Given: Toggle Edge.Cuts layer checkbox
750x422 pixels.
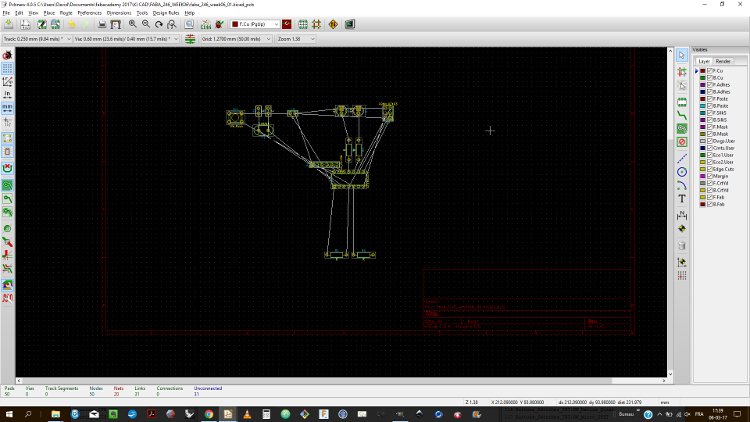Looking at the screenshot, I should [710, 169].
